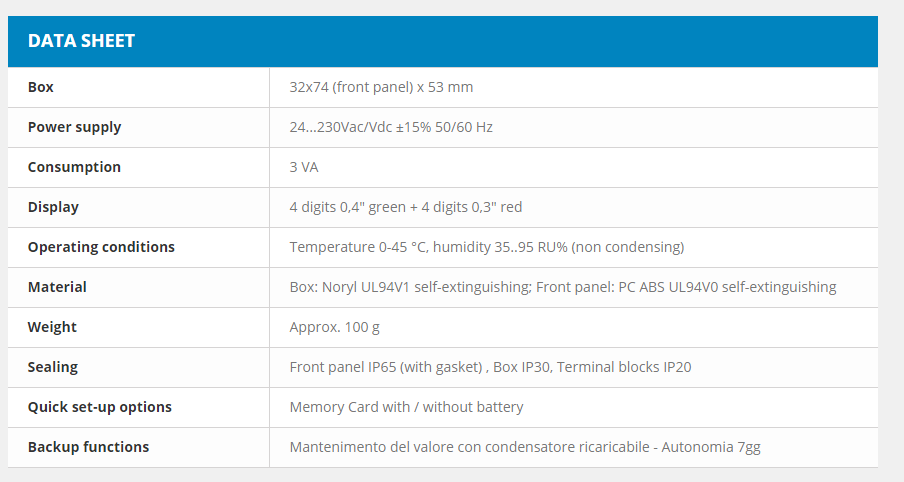
Task: Click the Sealing row label
Action: click(53, 367)
